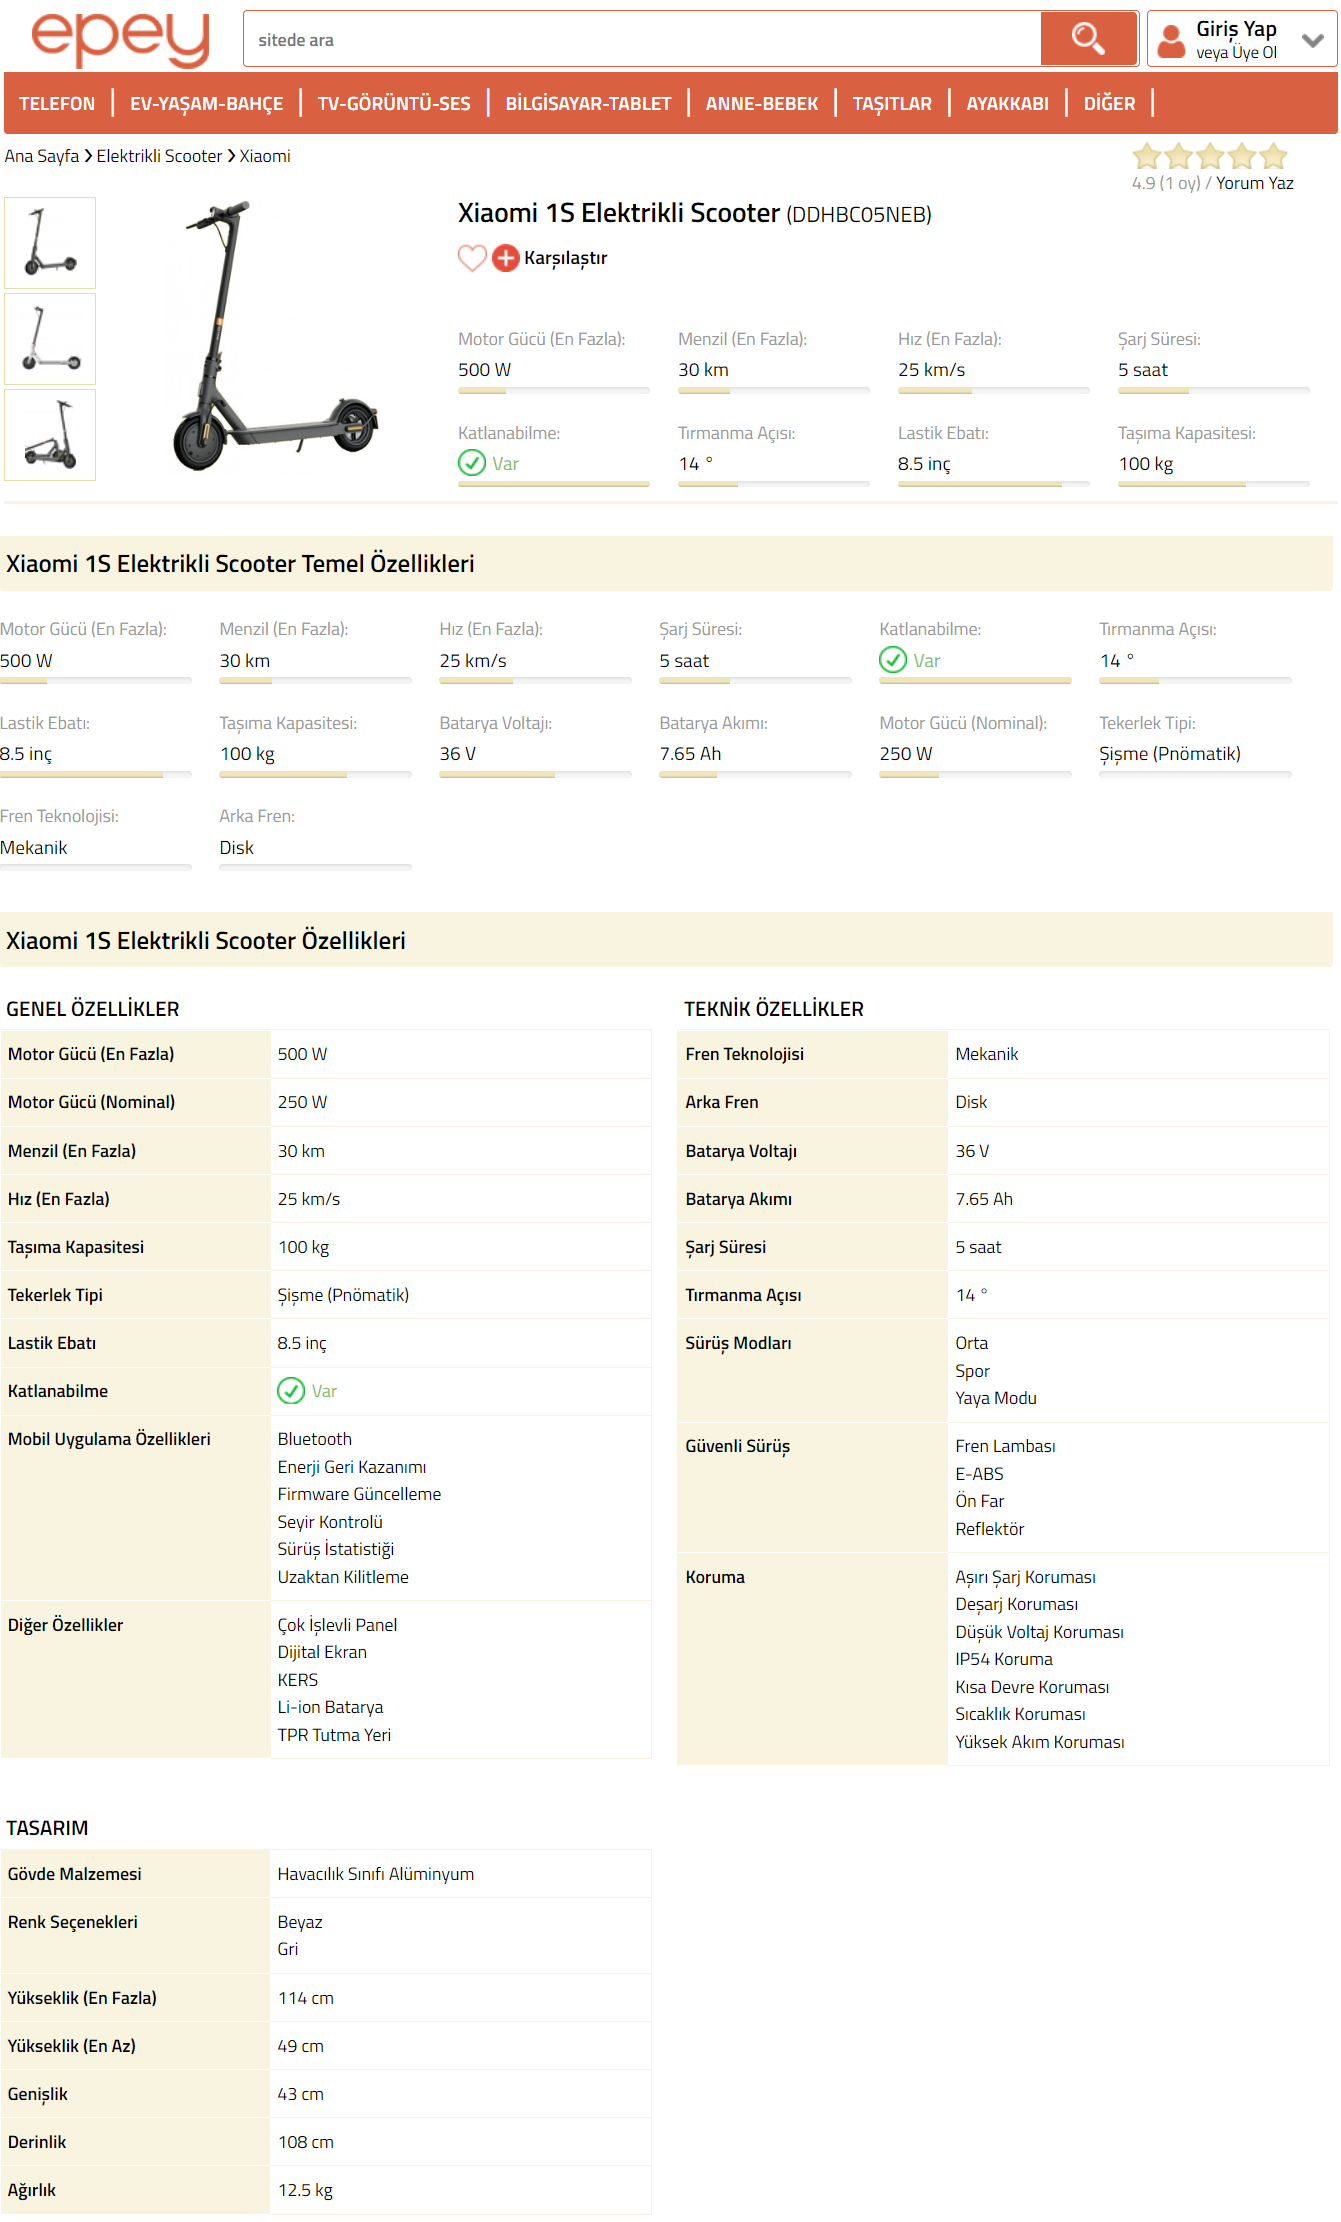The image size is (1341, 2222).
Task: Click 'Li-ion Batarya' feature text
Action: 330,1707
